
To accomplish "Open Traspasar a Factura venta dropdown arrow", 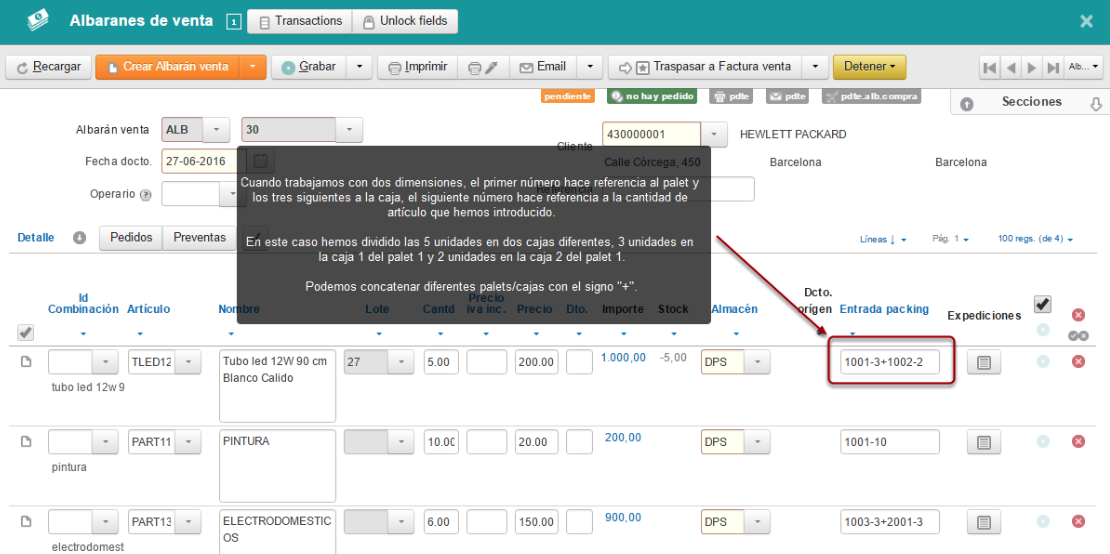I will [x=816, y=67].
